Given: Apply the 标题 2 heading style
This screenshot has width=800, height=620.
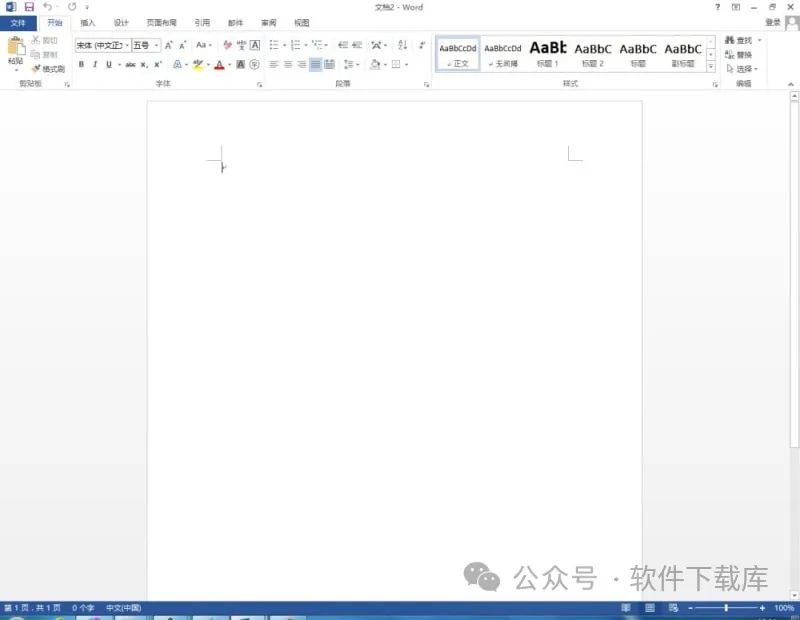Looking at the screenshot, I should [x=593, y=54].
